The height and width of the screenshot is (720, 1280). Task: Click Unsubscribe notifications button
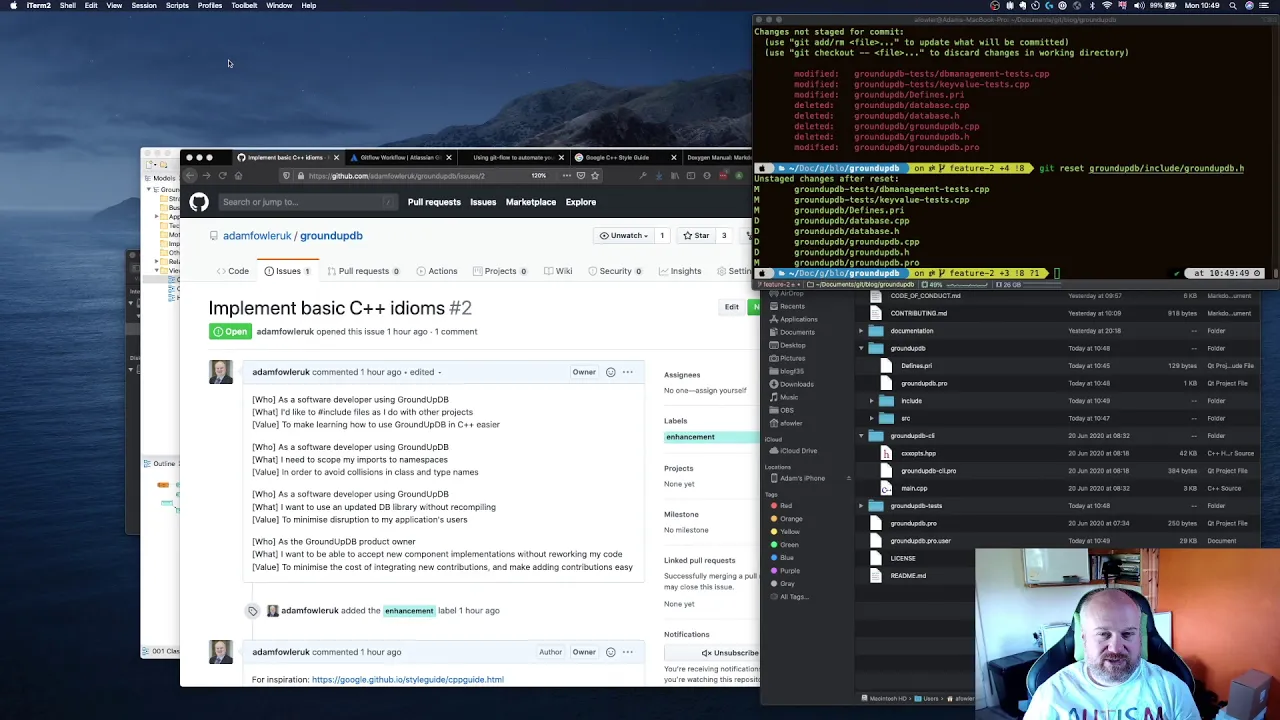pos(730,653)
